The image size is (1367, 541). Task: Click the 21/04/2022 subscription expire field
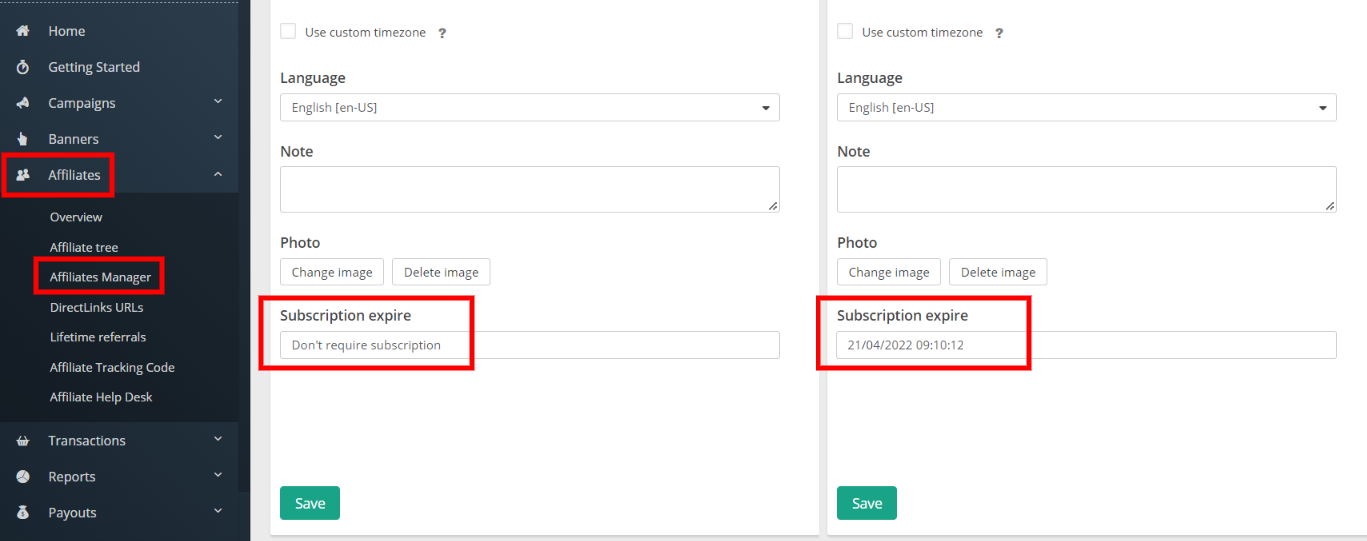(1087, 345)
